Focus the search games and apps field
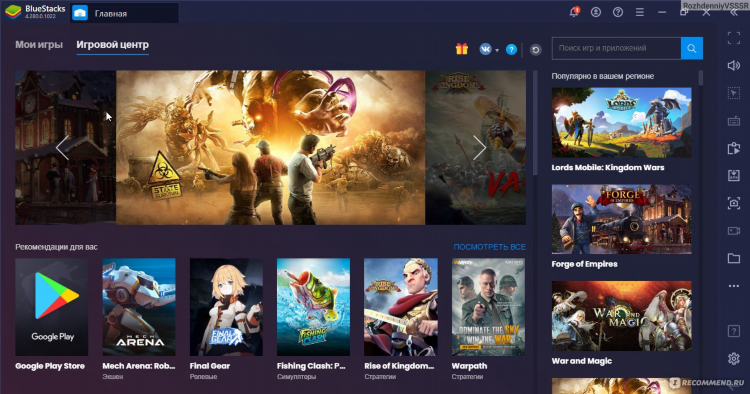750x394 pixels. [x=616, y=48]
